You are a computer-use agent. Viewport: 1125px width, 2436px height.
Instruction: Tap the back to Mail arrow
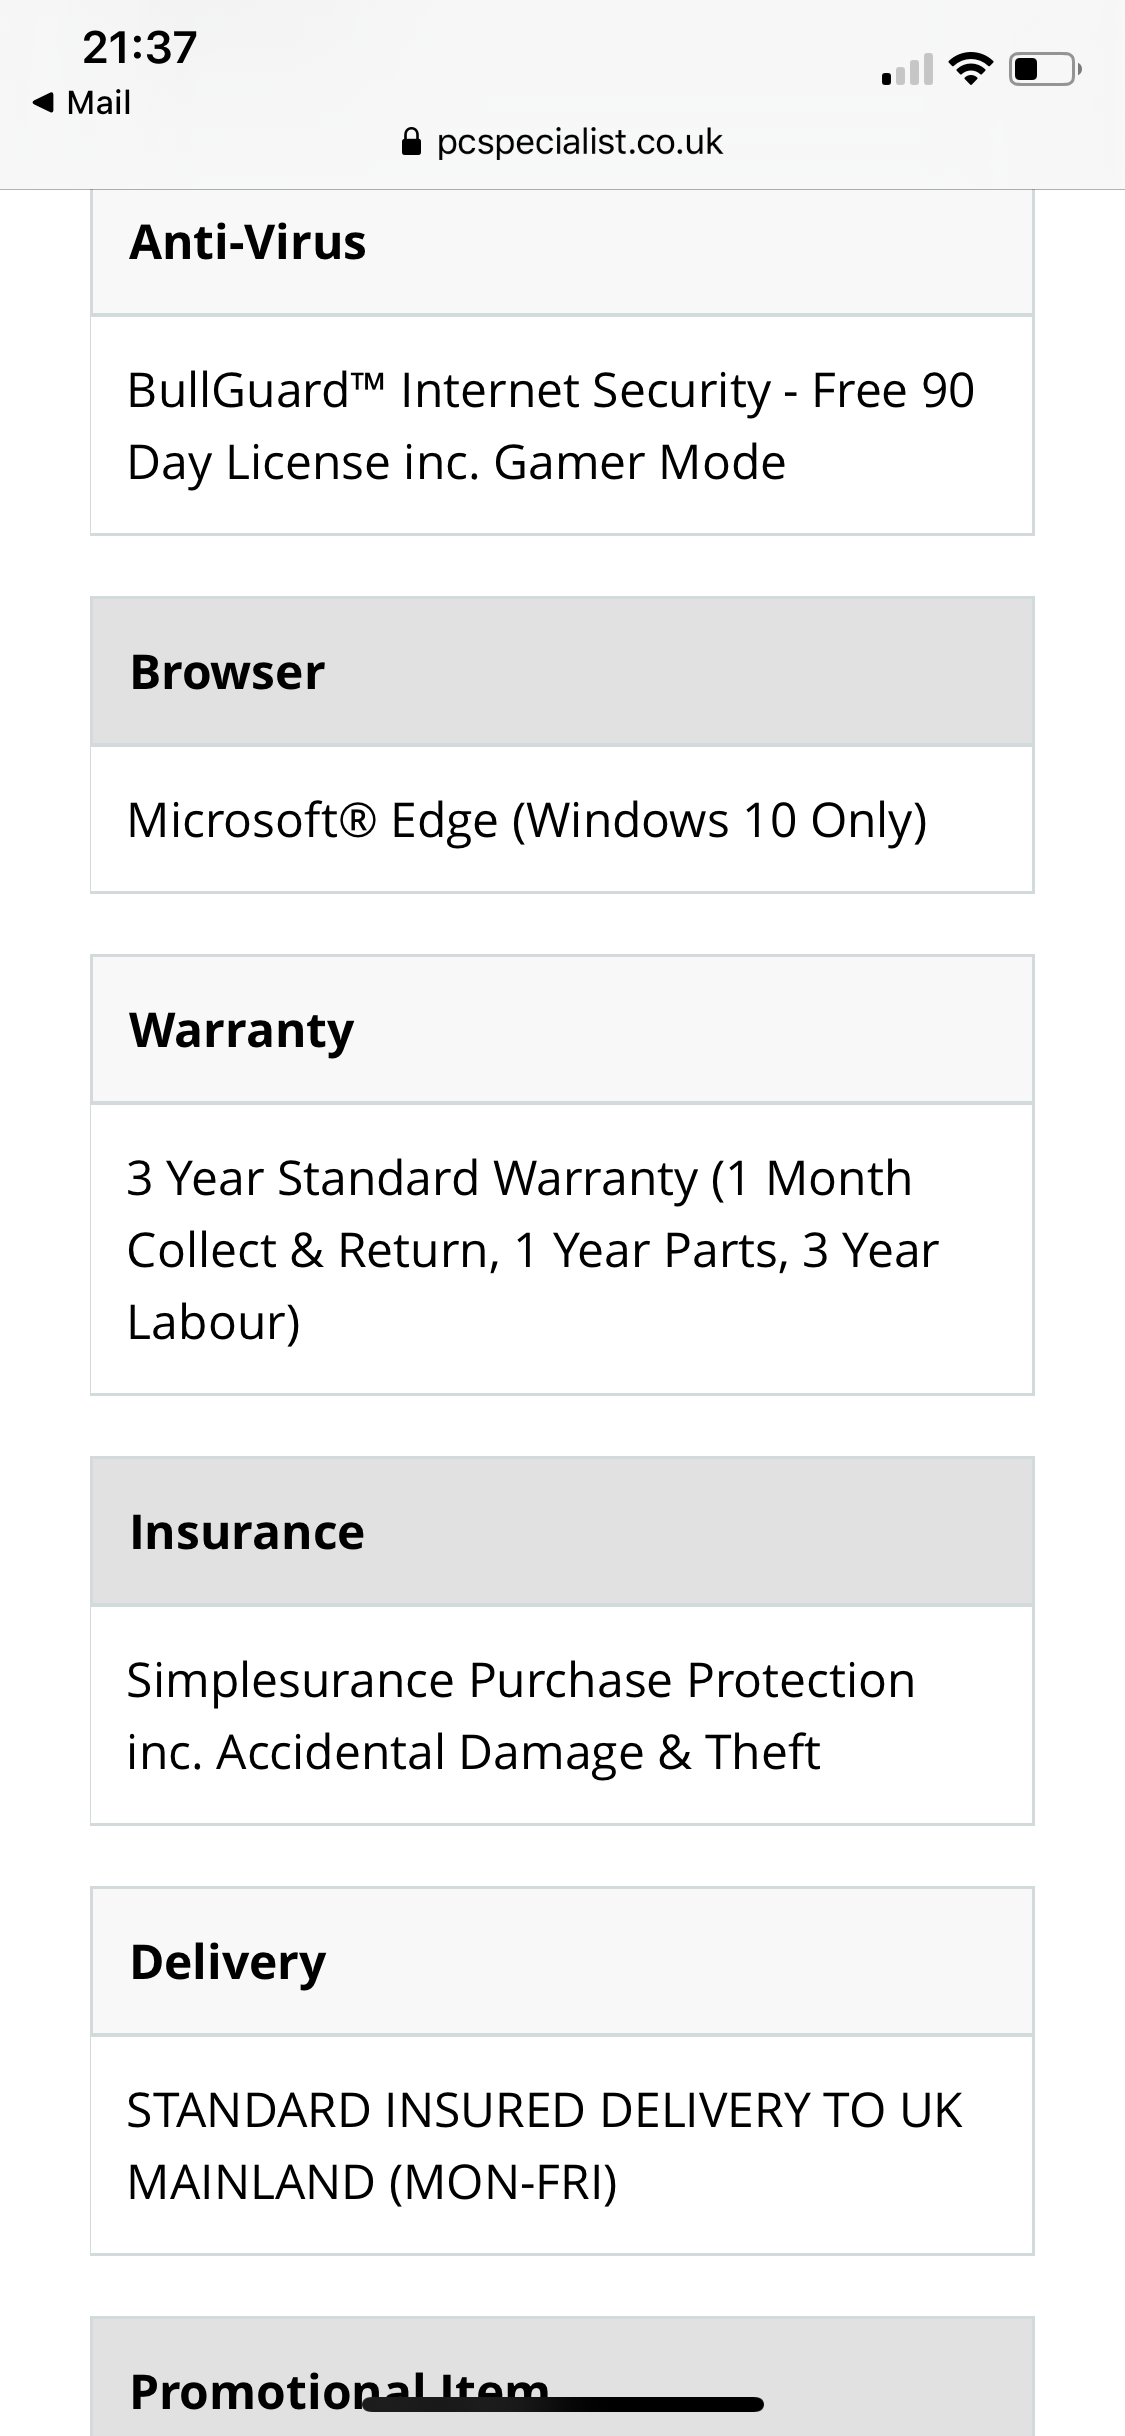point(43,102)
